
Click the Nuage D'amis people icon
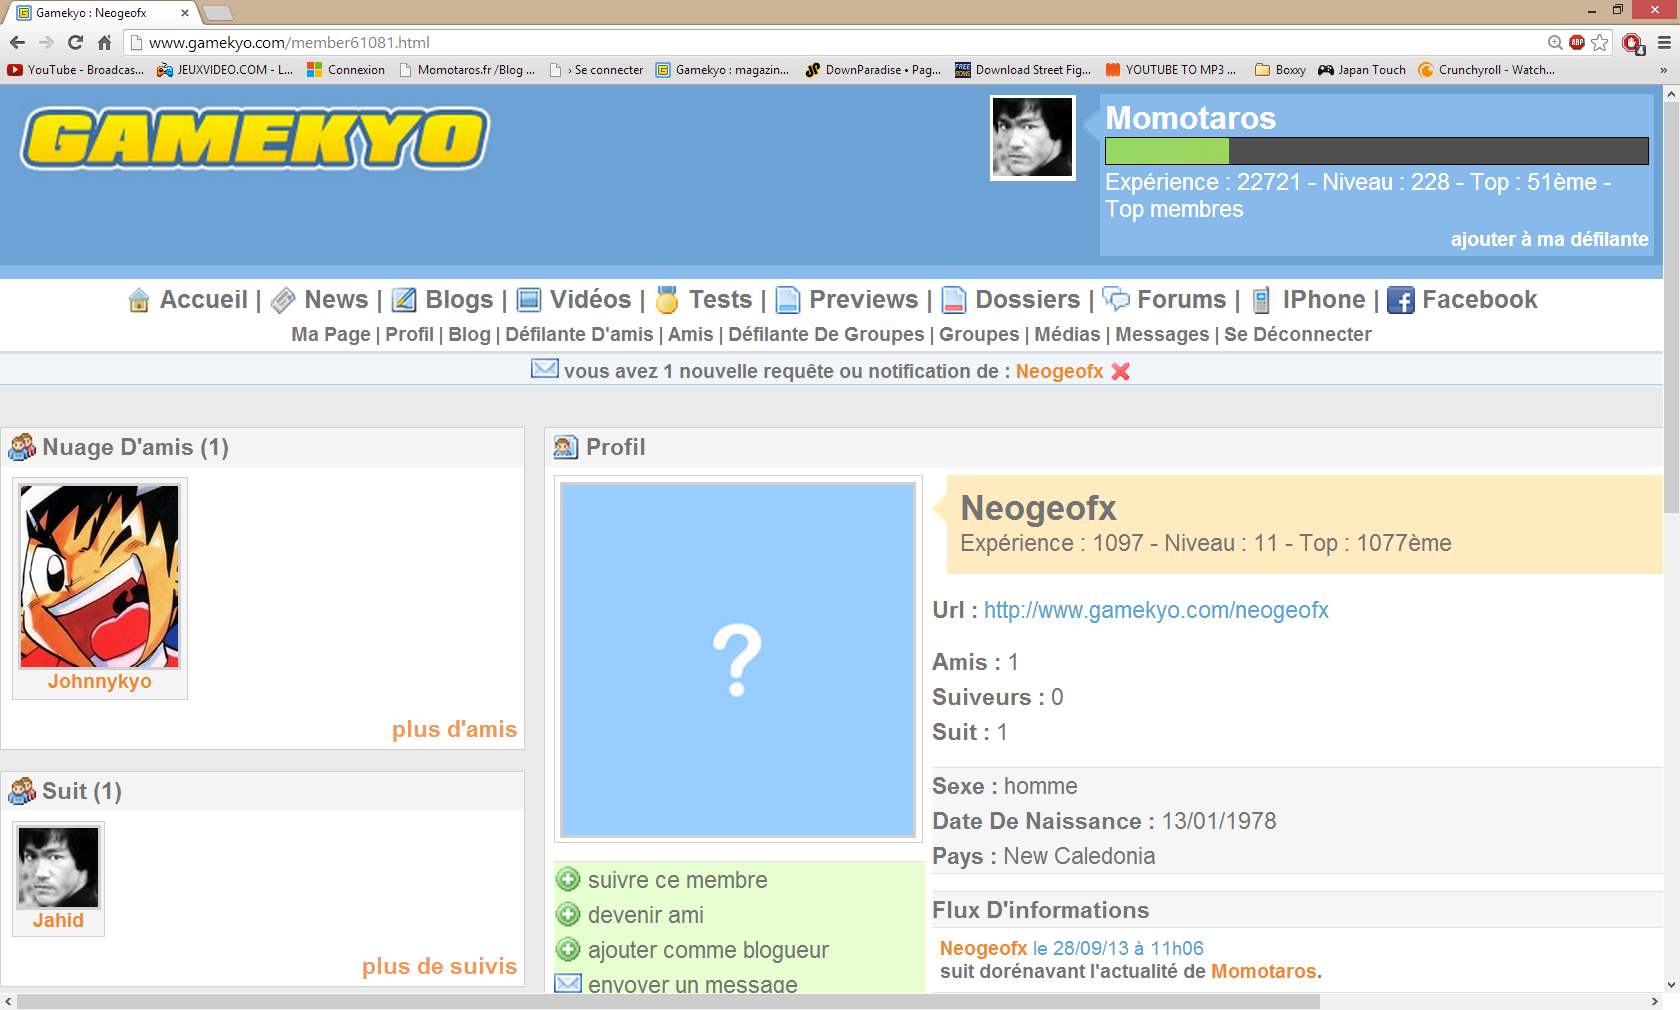point(22,447)
